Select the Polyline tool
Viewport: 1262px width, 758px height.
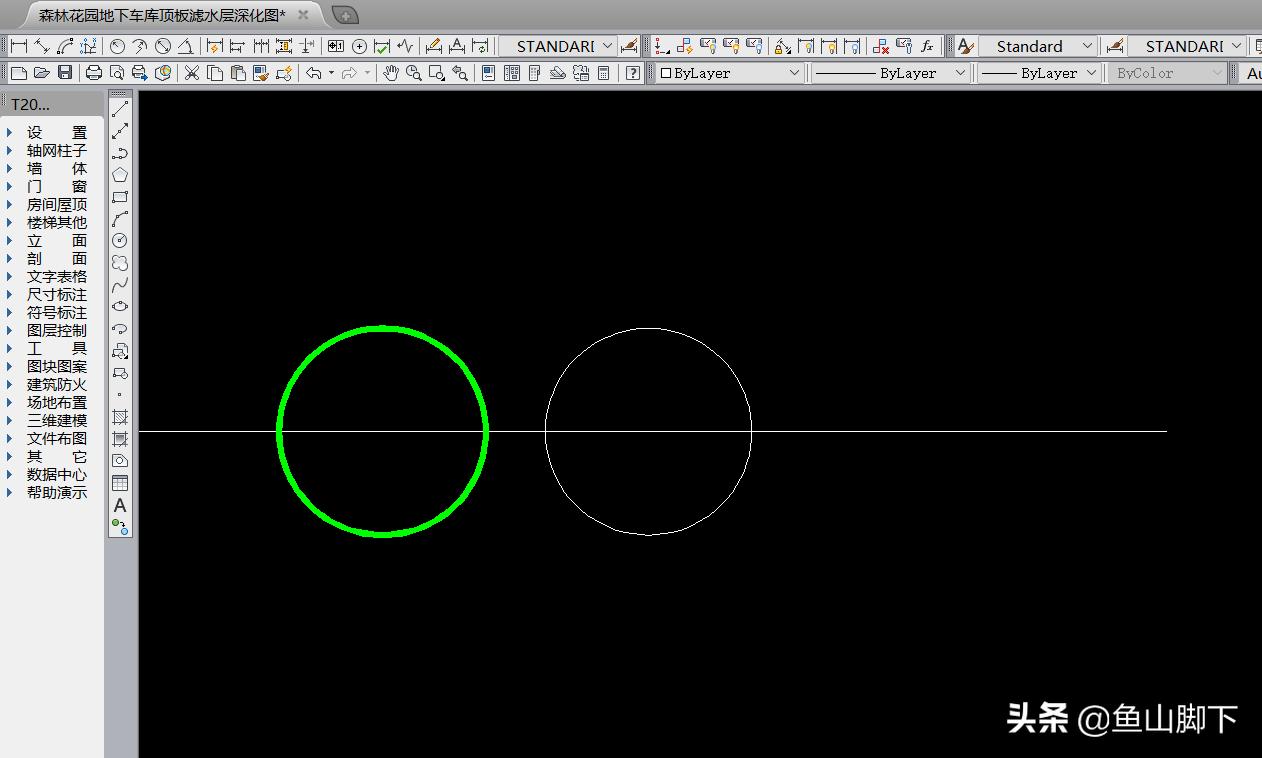(x=120, y=153)
